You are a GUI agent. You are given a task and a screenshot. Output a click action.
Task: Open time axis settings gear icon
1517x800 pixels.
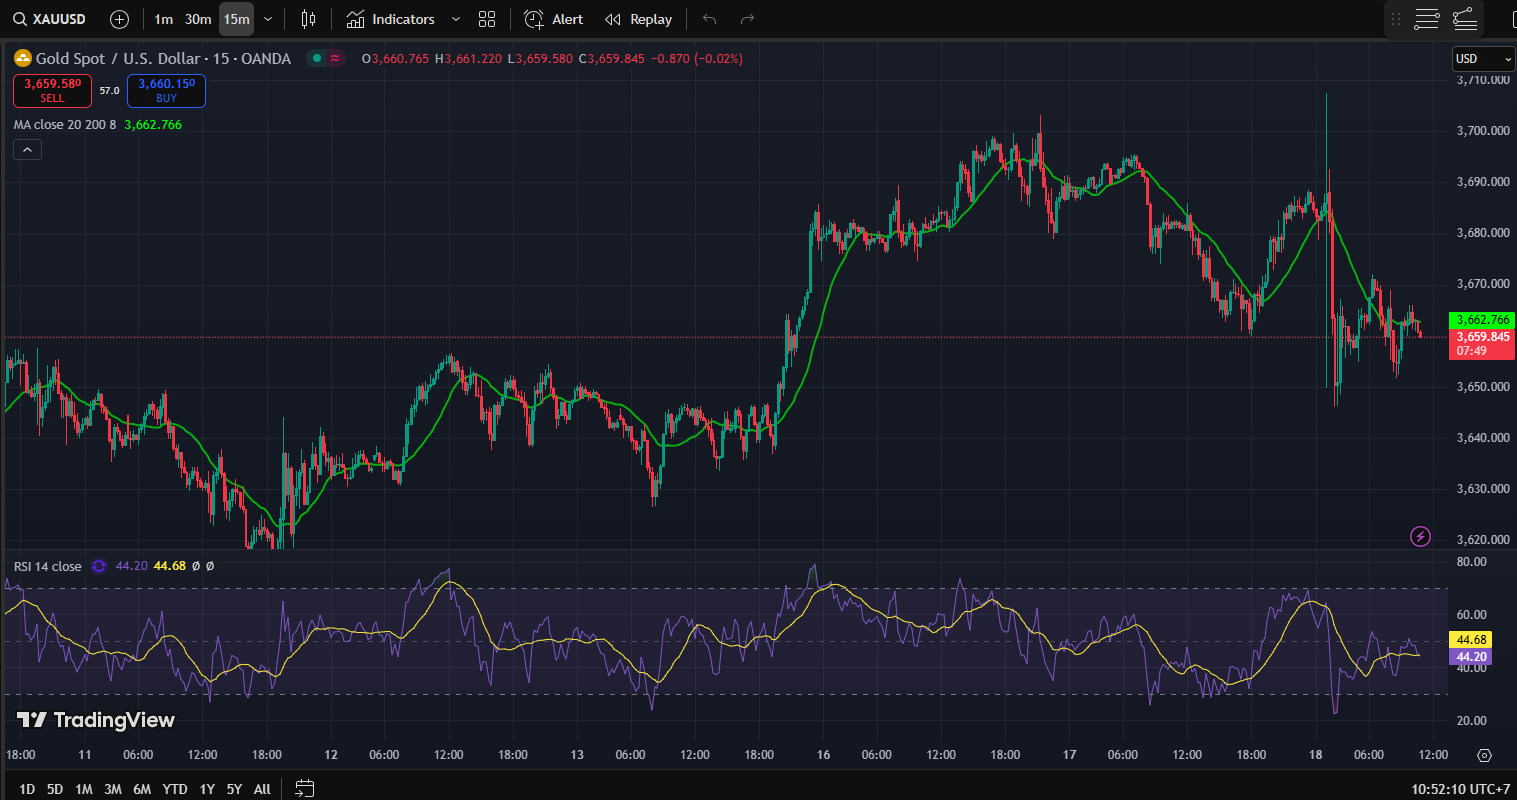tap(1484, 755)
